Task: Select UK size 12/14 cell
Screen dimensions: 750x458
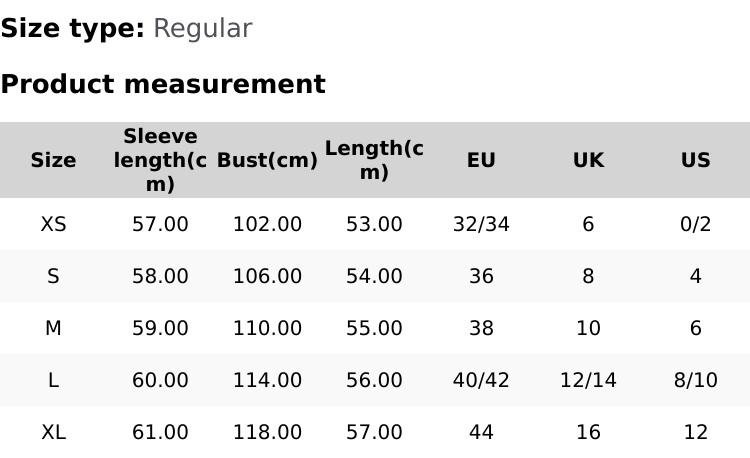Action: (x=588, y=380)
